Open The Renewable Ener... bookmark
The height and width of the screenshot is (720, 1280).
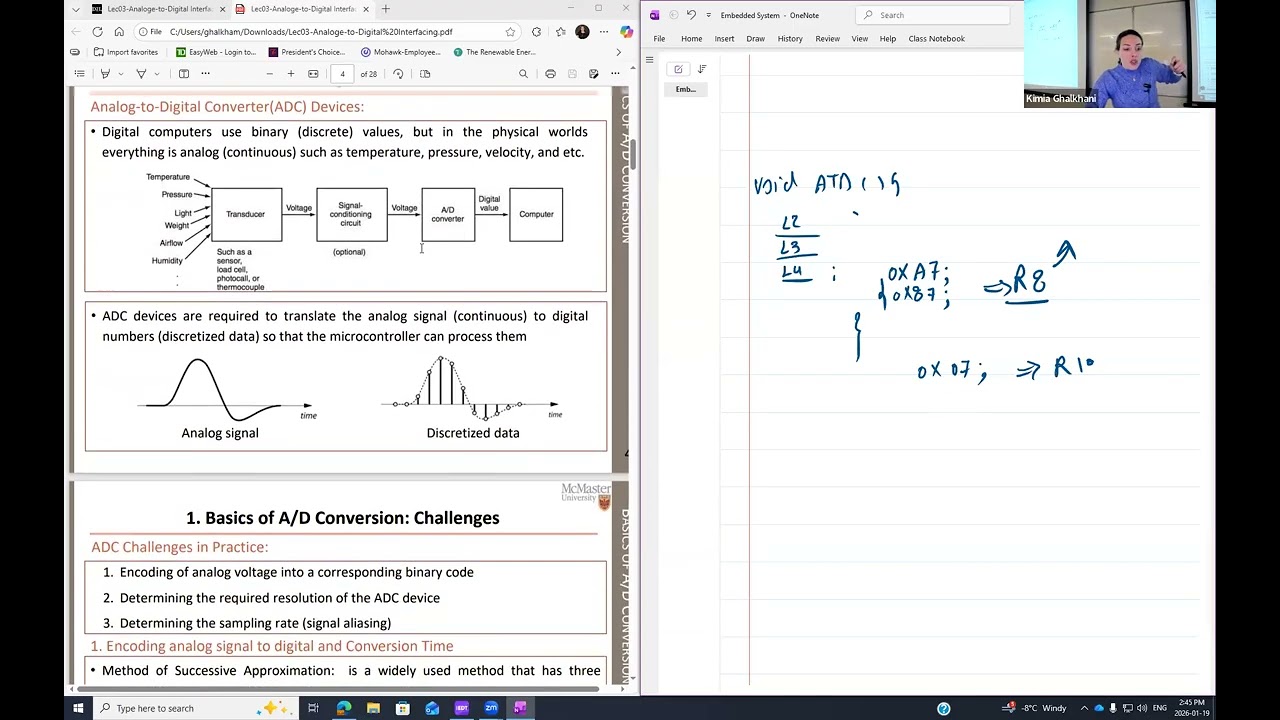click(x=495, y=52)
